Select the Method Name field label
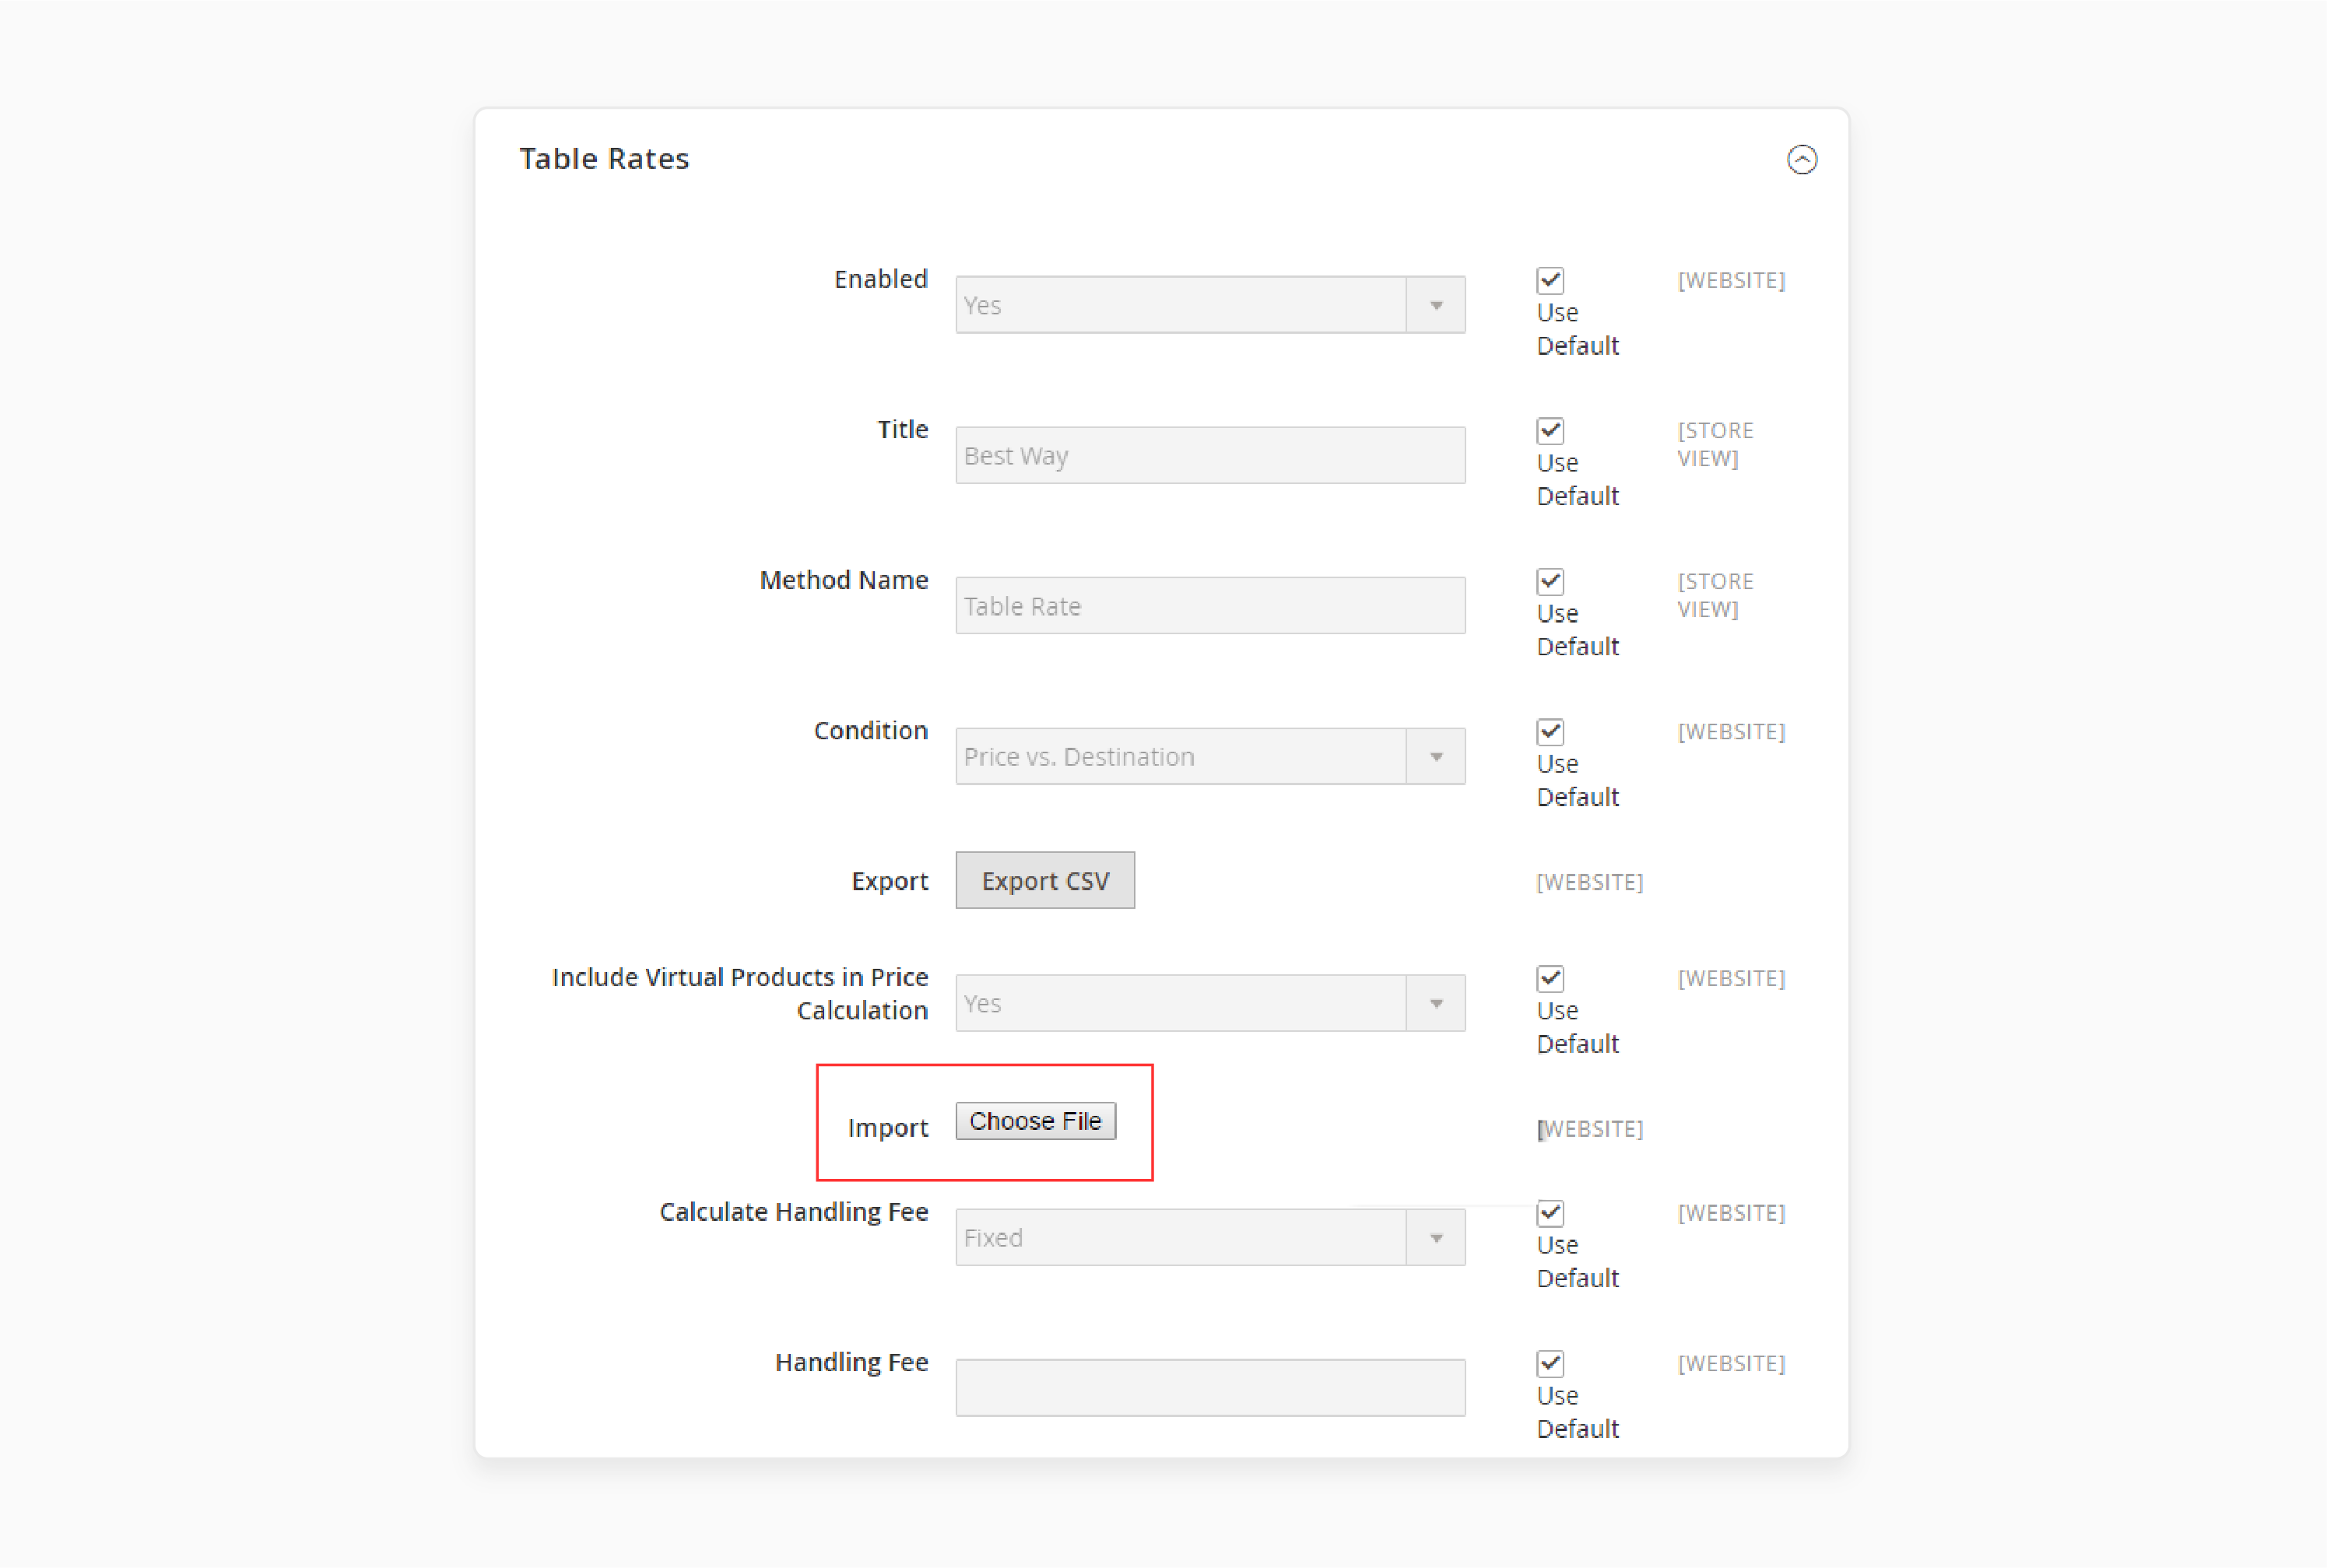 pyautogui.click(x=841, y=579)
